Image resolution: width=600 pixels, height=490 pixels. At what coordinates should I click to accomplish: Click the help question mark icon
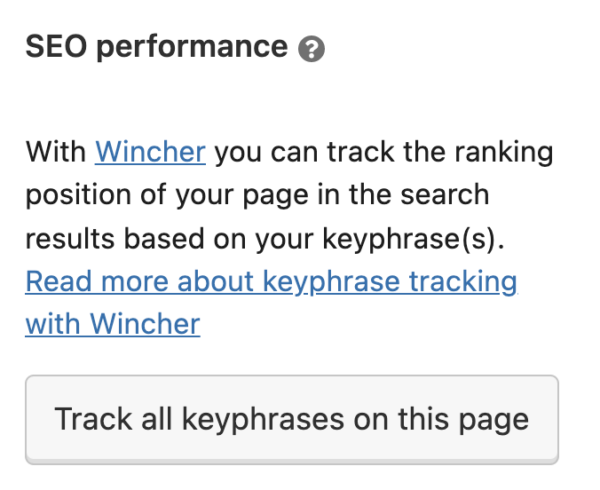pyautogui.click(x=312, y=49)
